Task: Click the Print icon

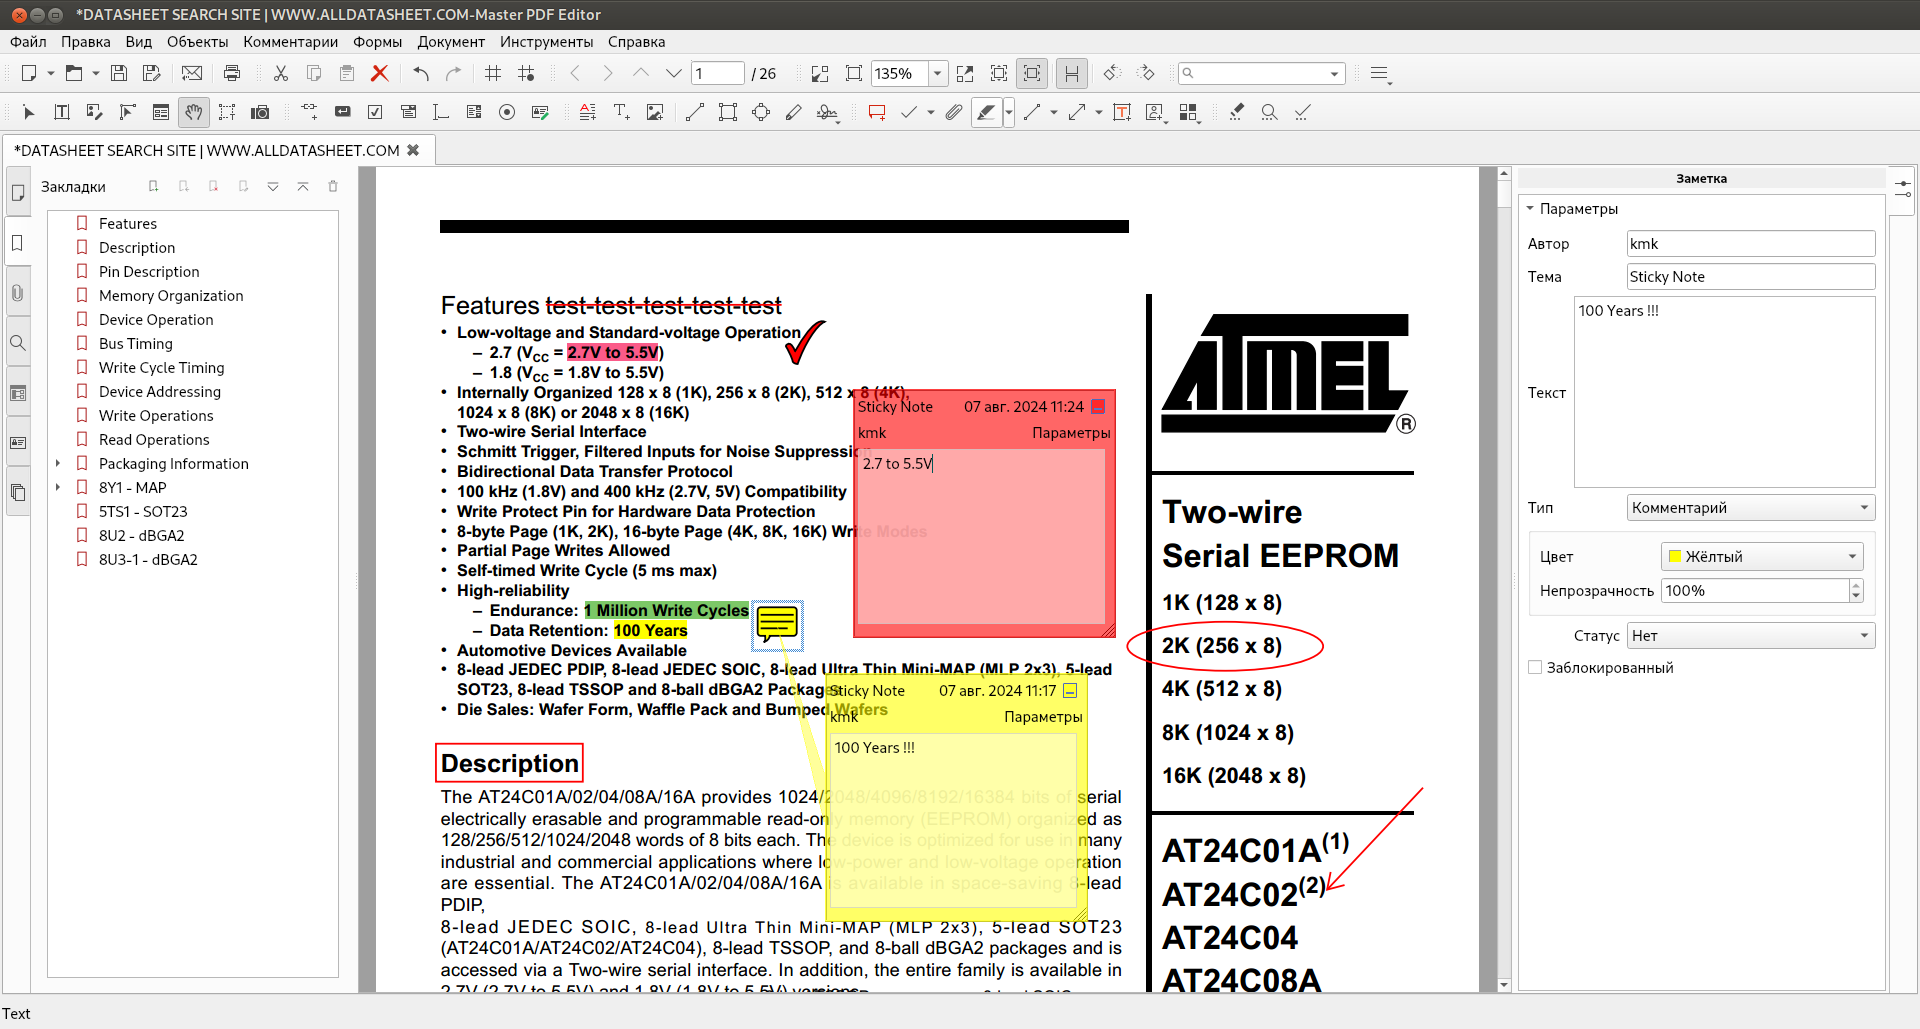Action: point(232,73)
